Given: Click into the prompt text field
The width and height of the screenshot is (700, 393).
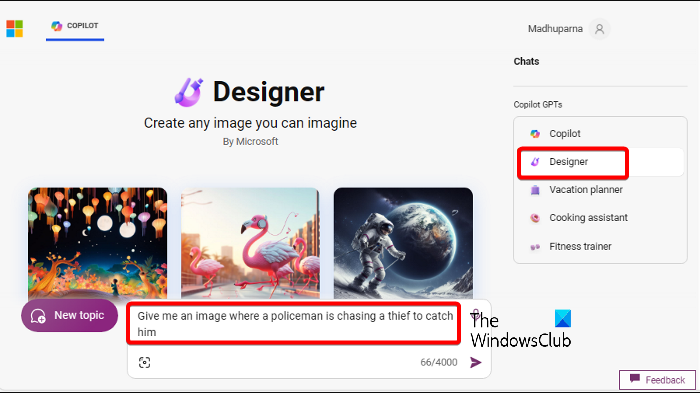Looking at the screenshot, I should coord(294,324).
